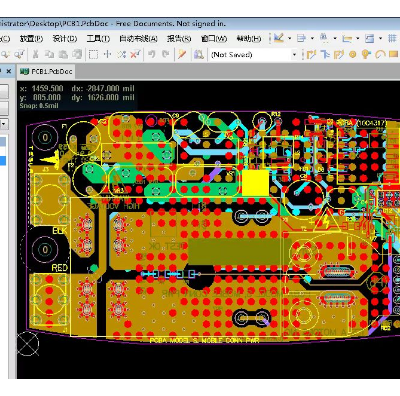Screen dimensions: 400x396
Task: Select the Place Arc tool icon
Action: click(380, 54)
